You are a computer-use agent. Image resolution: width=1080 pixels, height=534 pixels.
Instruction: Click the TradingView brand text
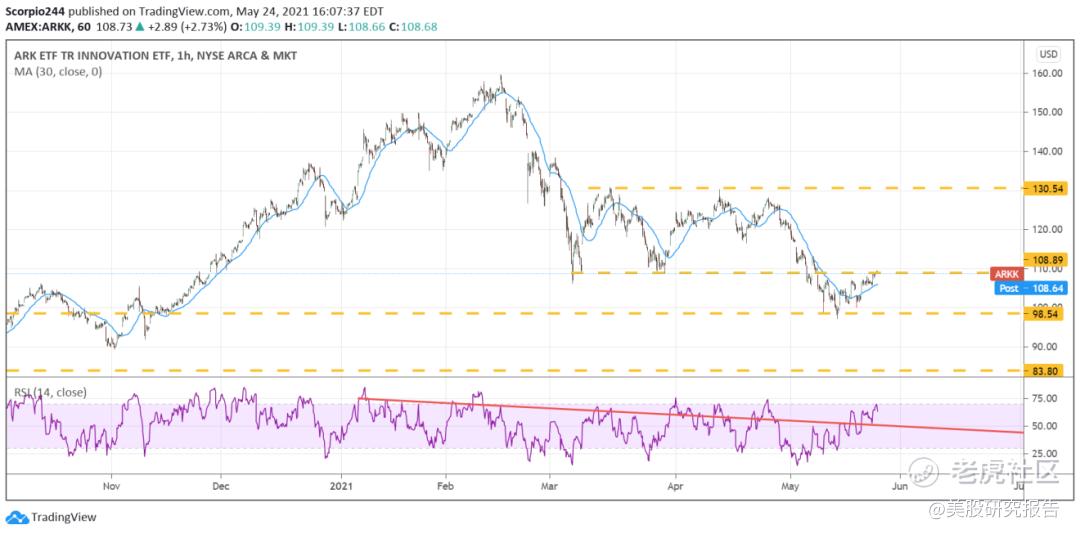pyautogui.click(x=64, y=517)
